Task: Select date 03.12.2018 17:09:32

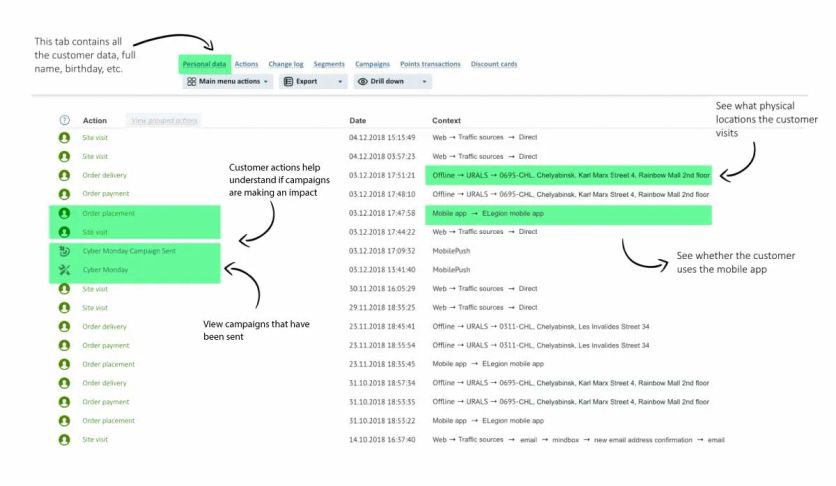Action: click(382, 251)
